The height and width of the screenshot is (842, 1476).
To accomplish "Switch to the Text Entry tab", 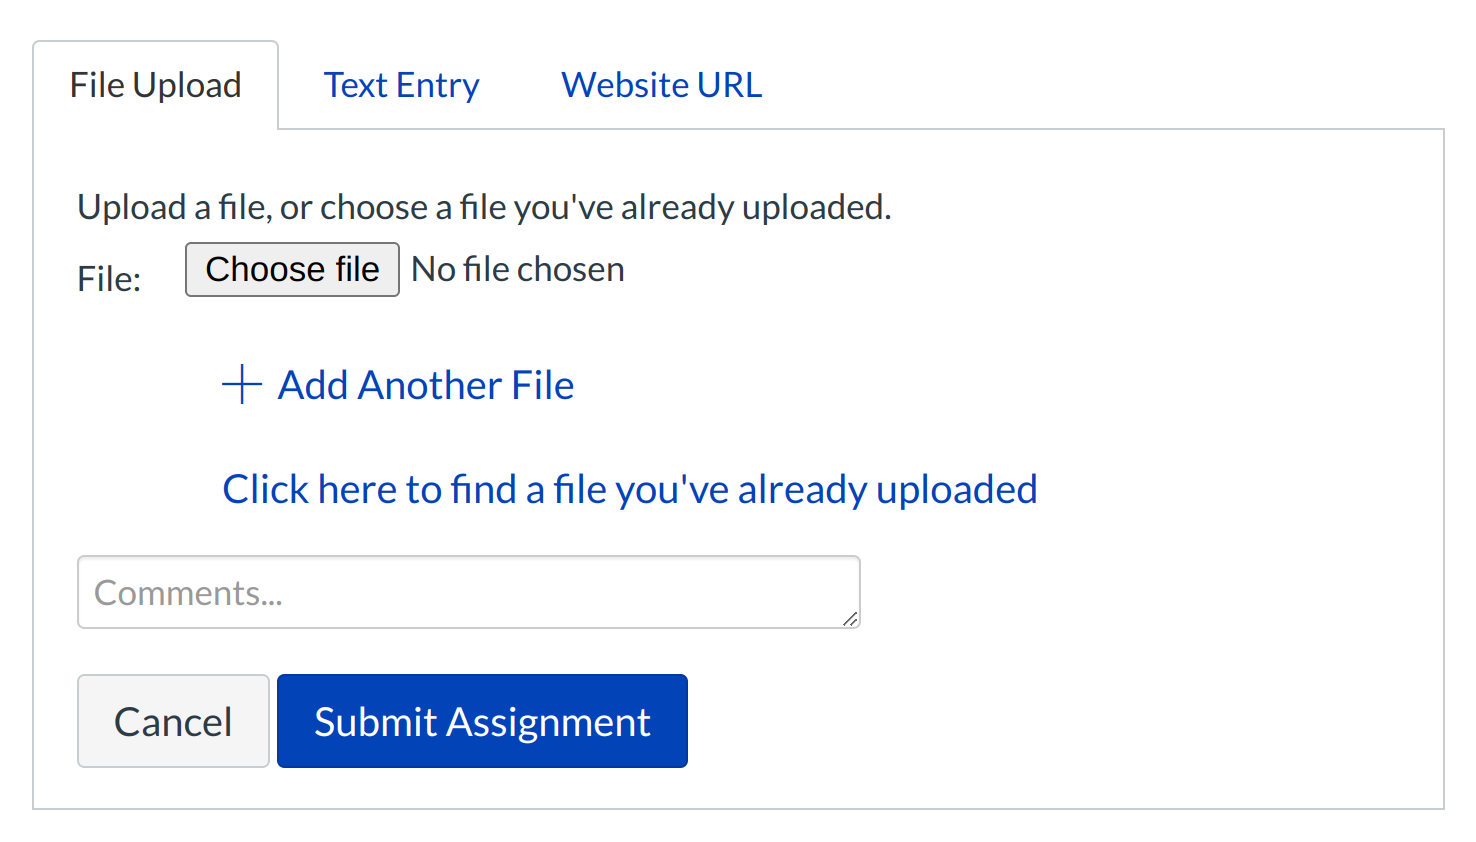I will (401, 86).
